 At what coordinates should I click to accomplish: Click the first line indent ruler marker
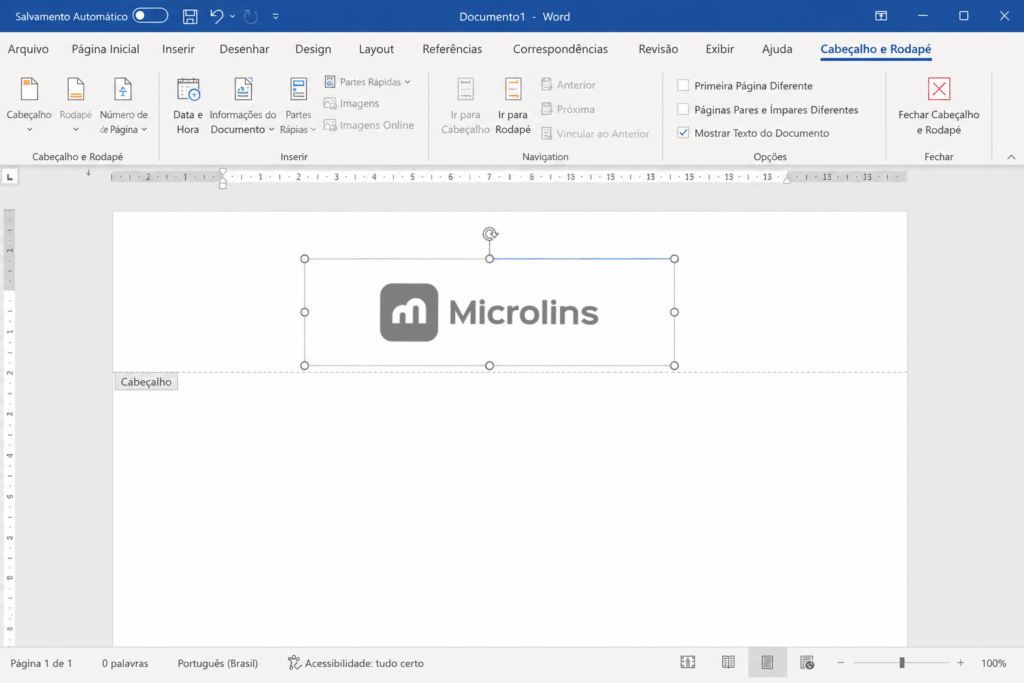point(223,172)
